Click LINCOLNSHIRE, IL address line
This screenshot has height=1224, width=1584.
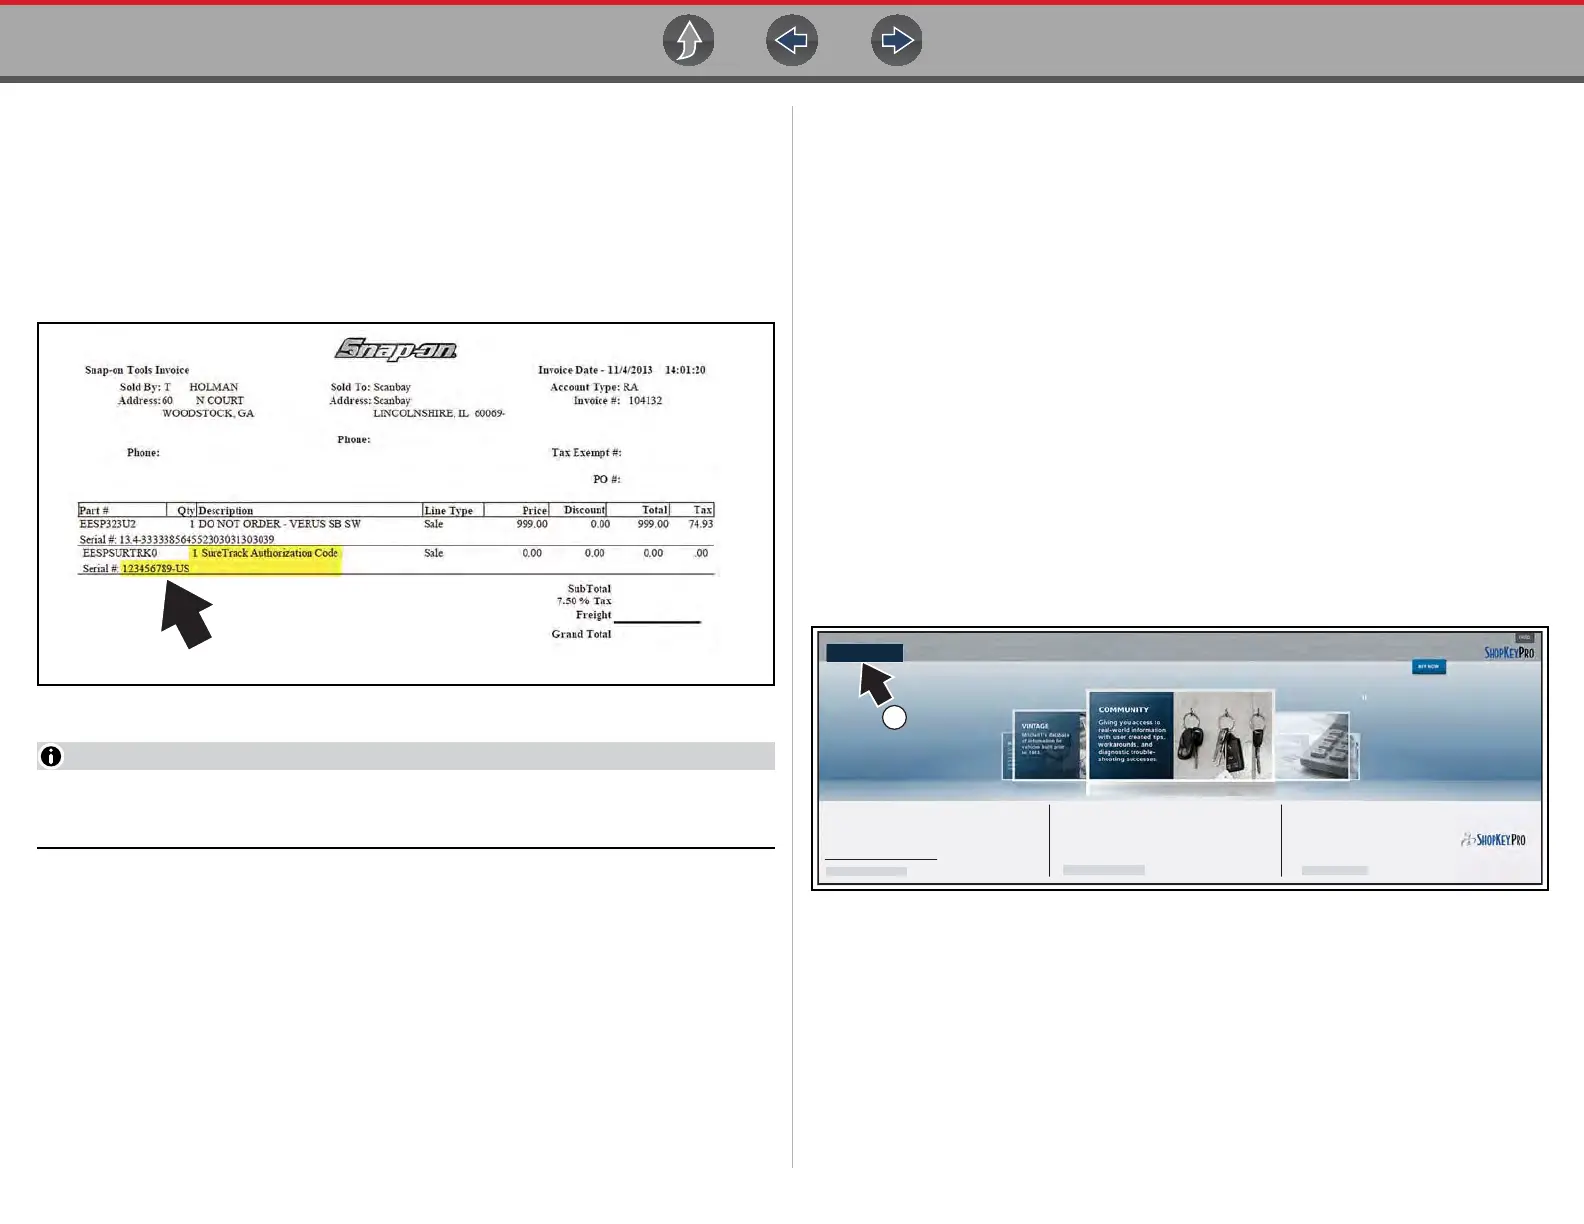pos(439,413)
